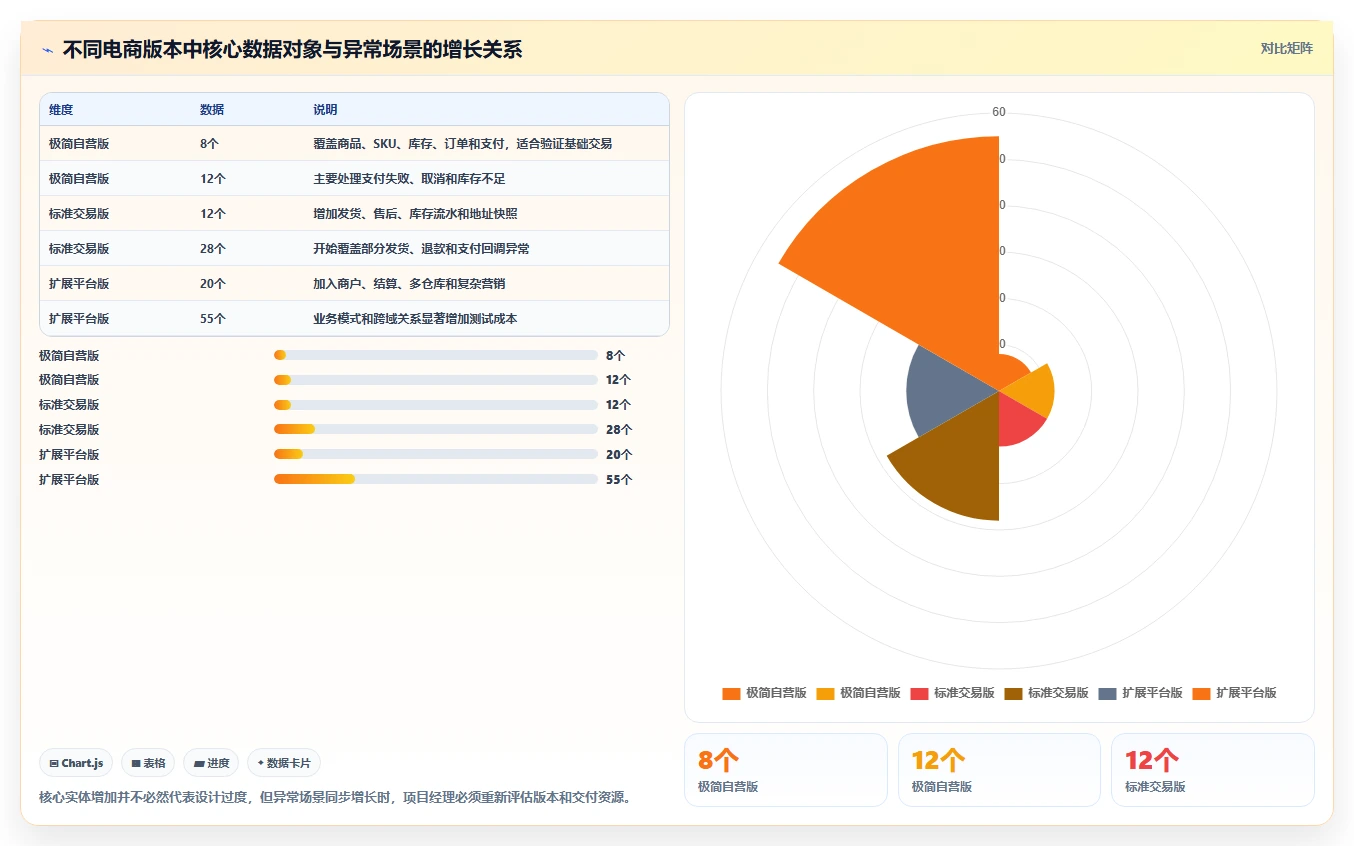Select the row 开始覆盖部分发货、退款和支付回调异常
The image size is (1354, 846).
coord(354,249)
